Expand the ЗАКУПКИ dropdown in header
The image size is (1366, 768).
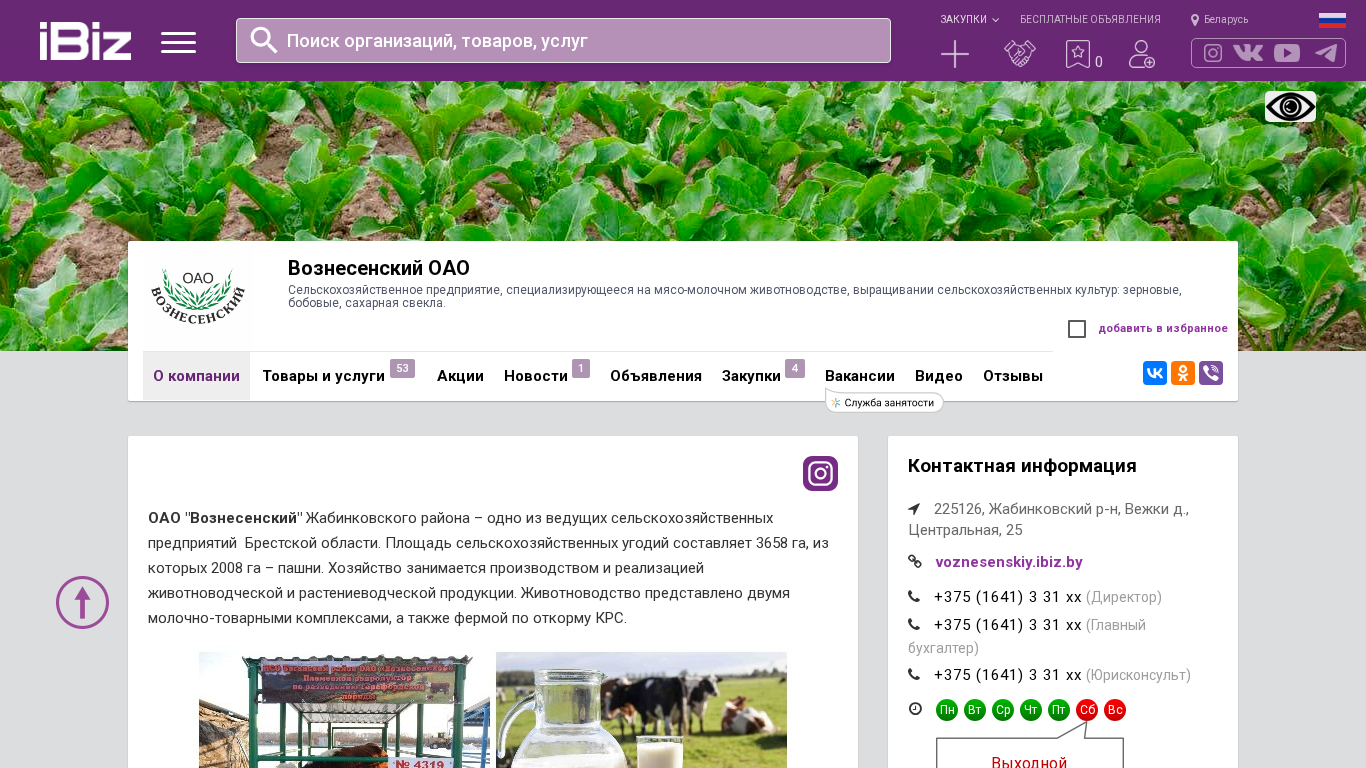tap(969, 20)
